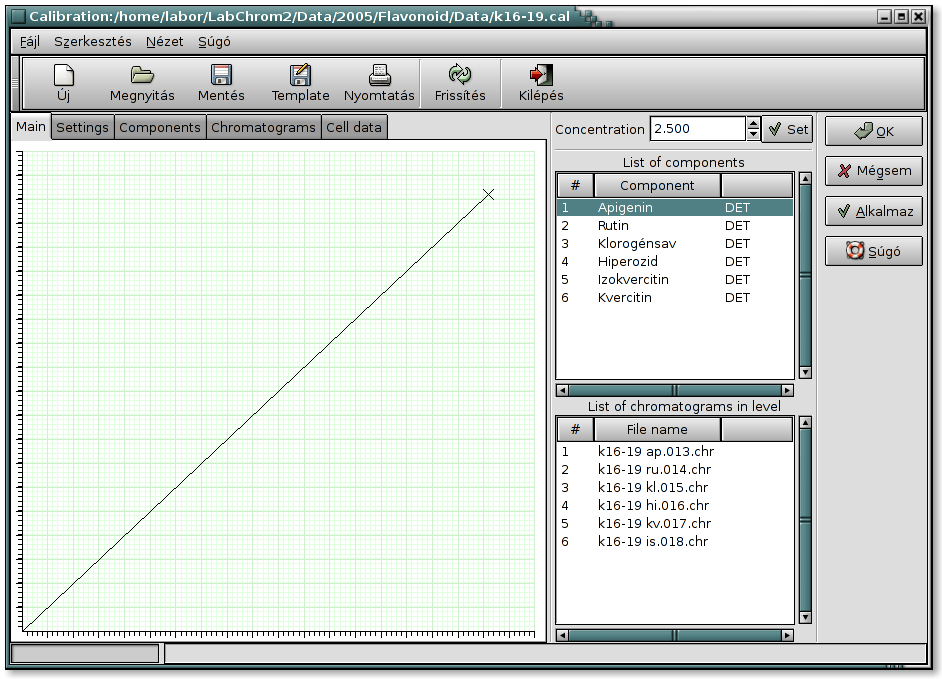942x679 pixels.
Task: Click inside the Concentration input field
Action: (x=697, y=129)
